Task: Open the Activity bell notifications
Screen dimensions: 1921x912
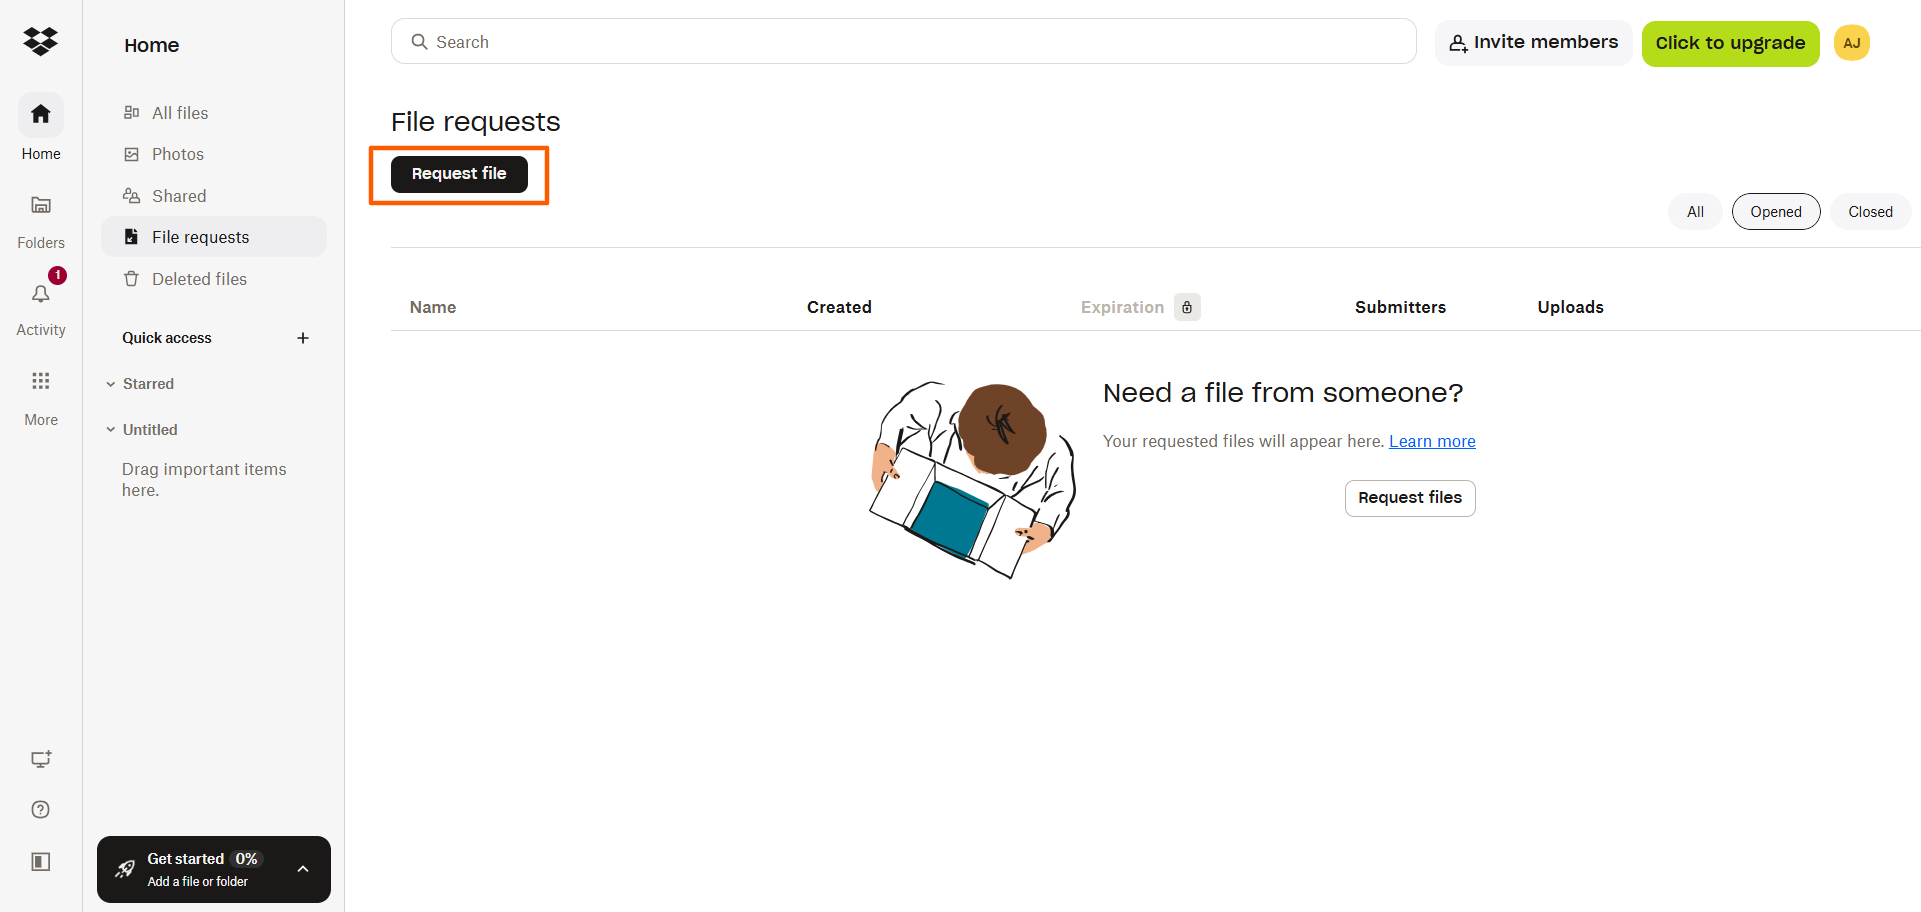Action: click(41, 294)
